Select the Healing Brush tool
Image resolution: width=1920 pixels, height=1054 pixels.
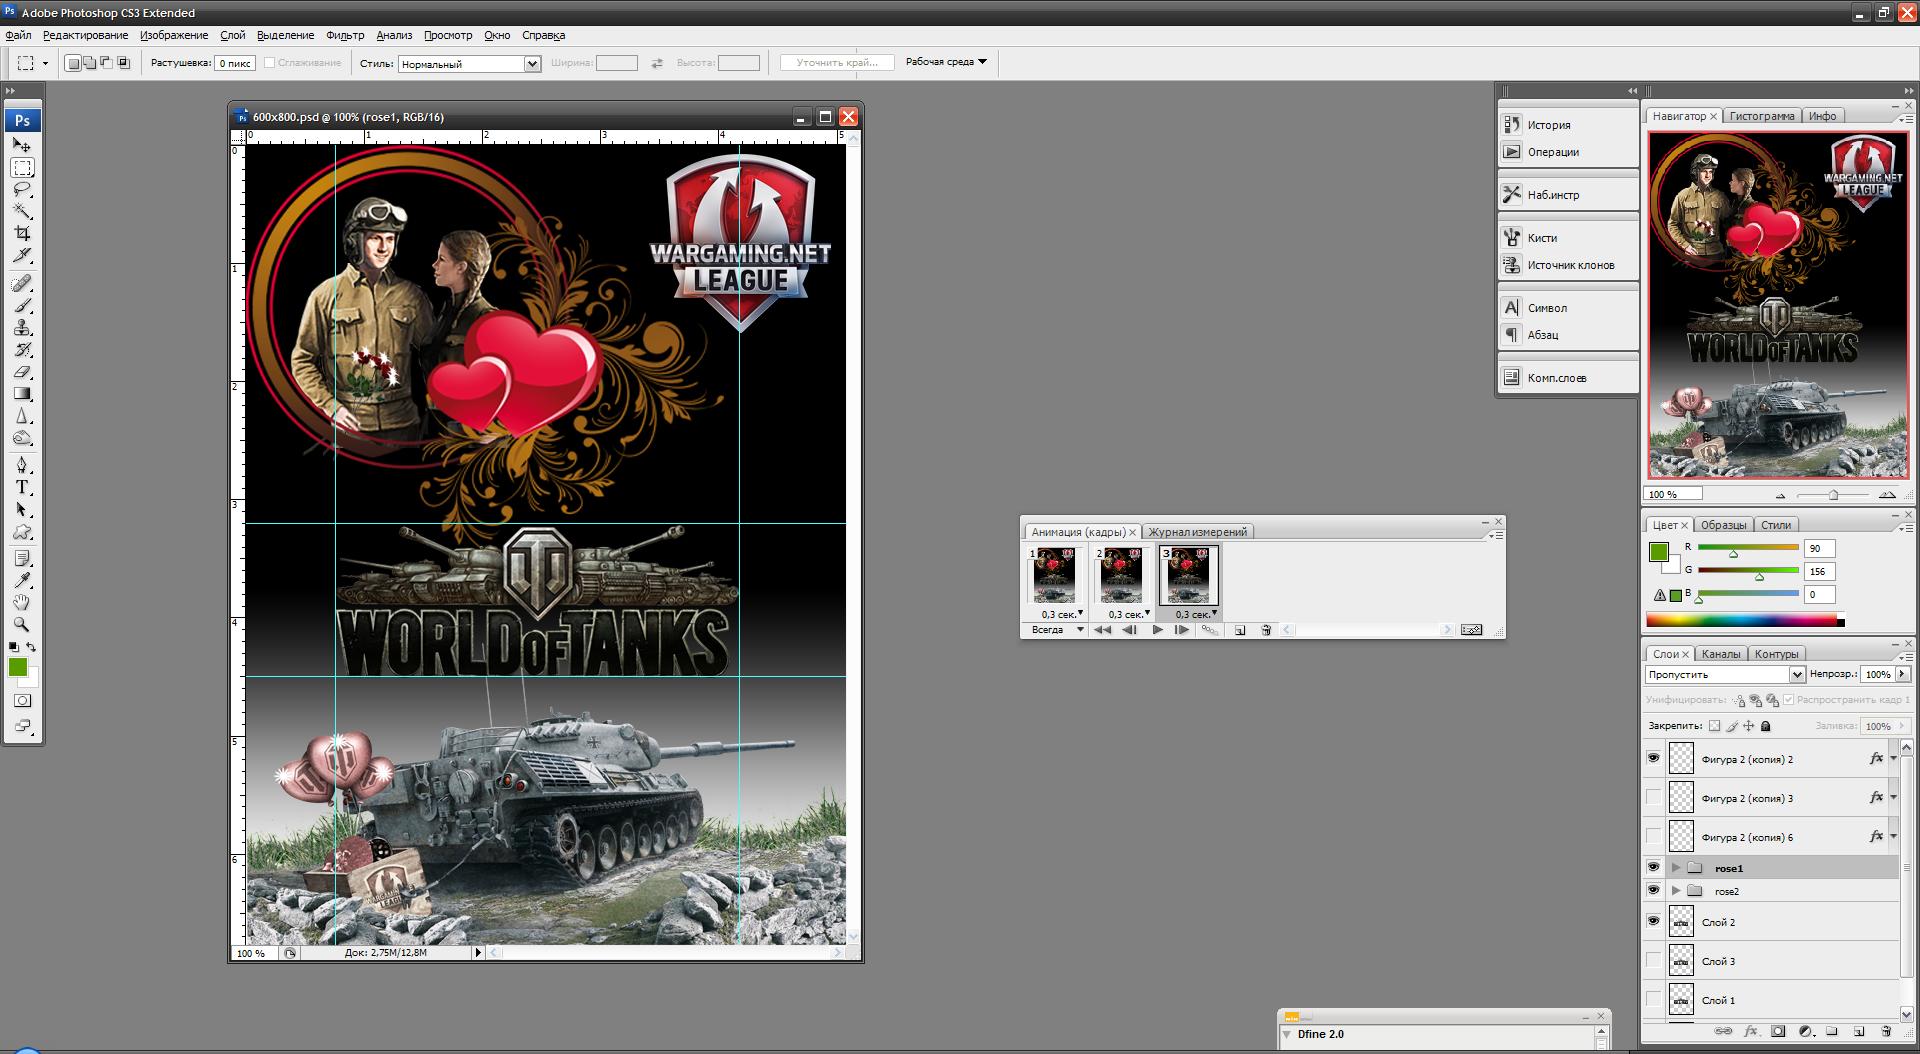[22, 283]
